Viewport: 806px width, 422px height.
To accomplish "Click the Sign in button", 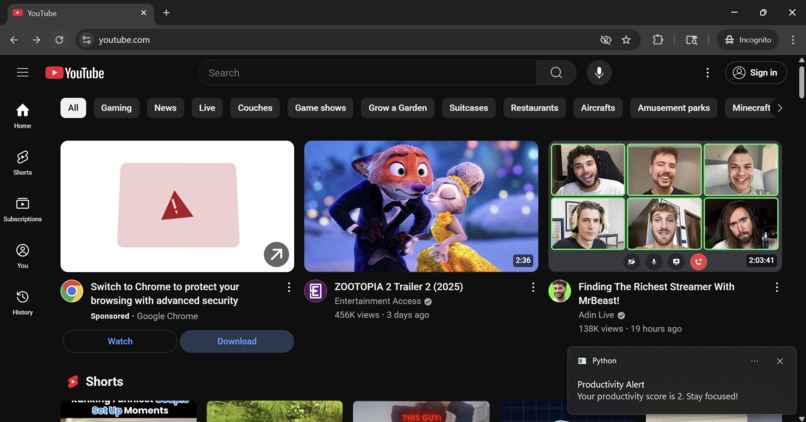I will pyautogui.click(x=756, y=73).
